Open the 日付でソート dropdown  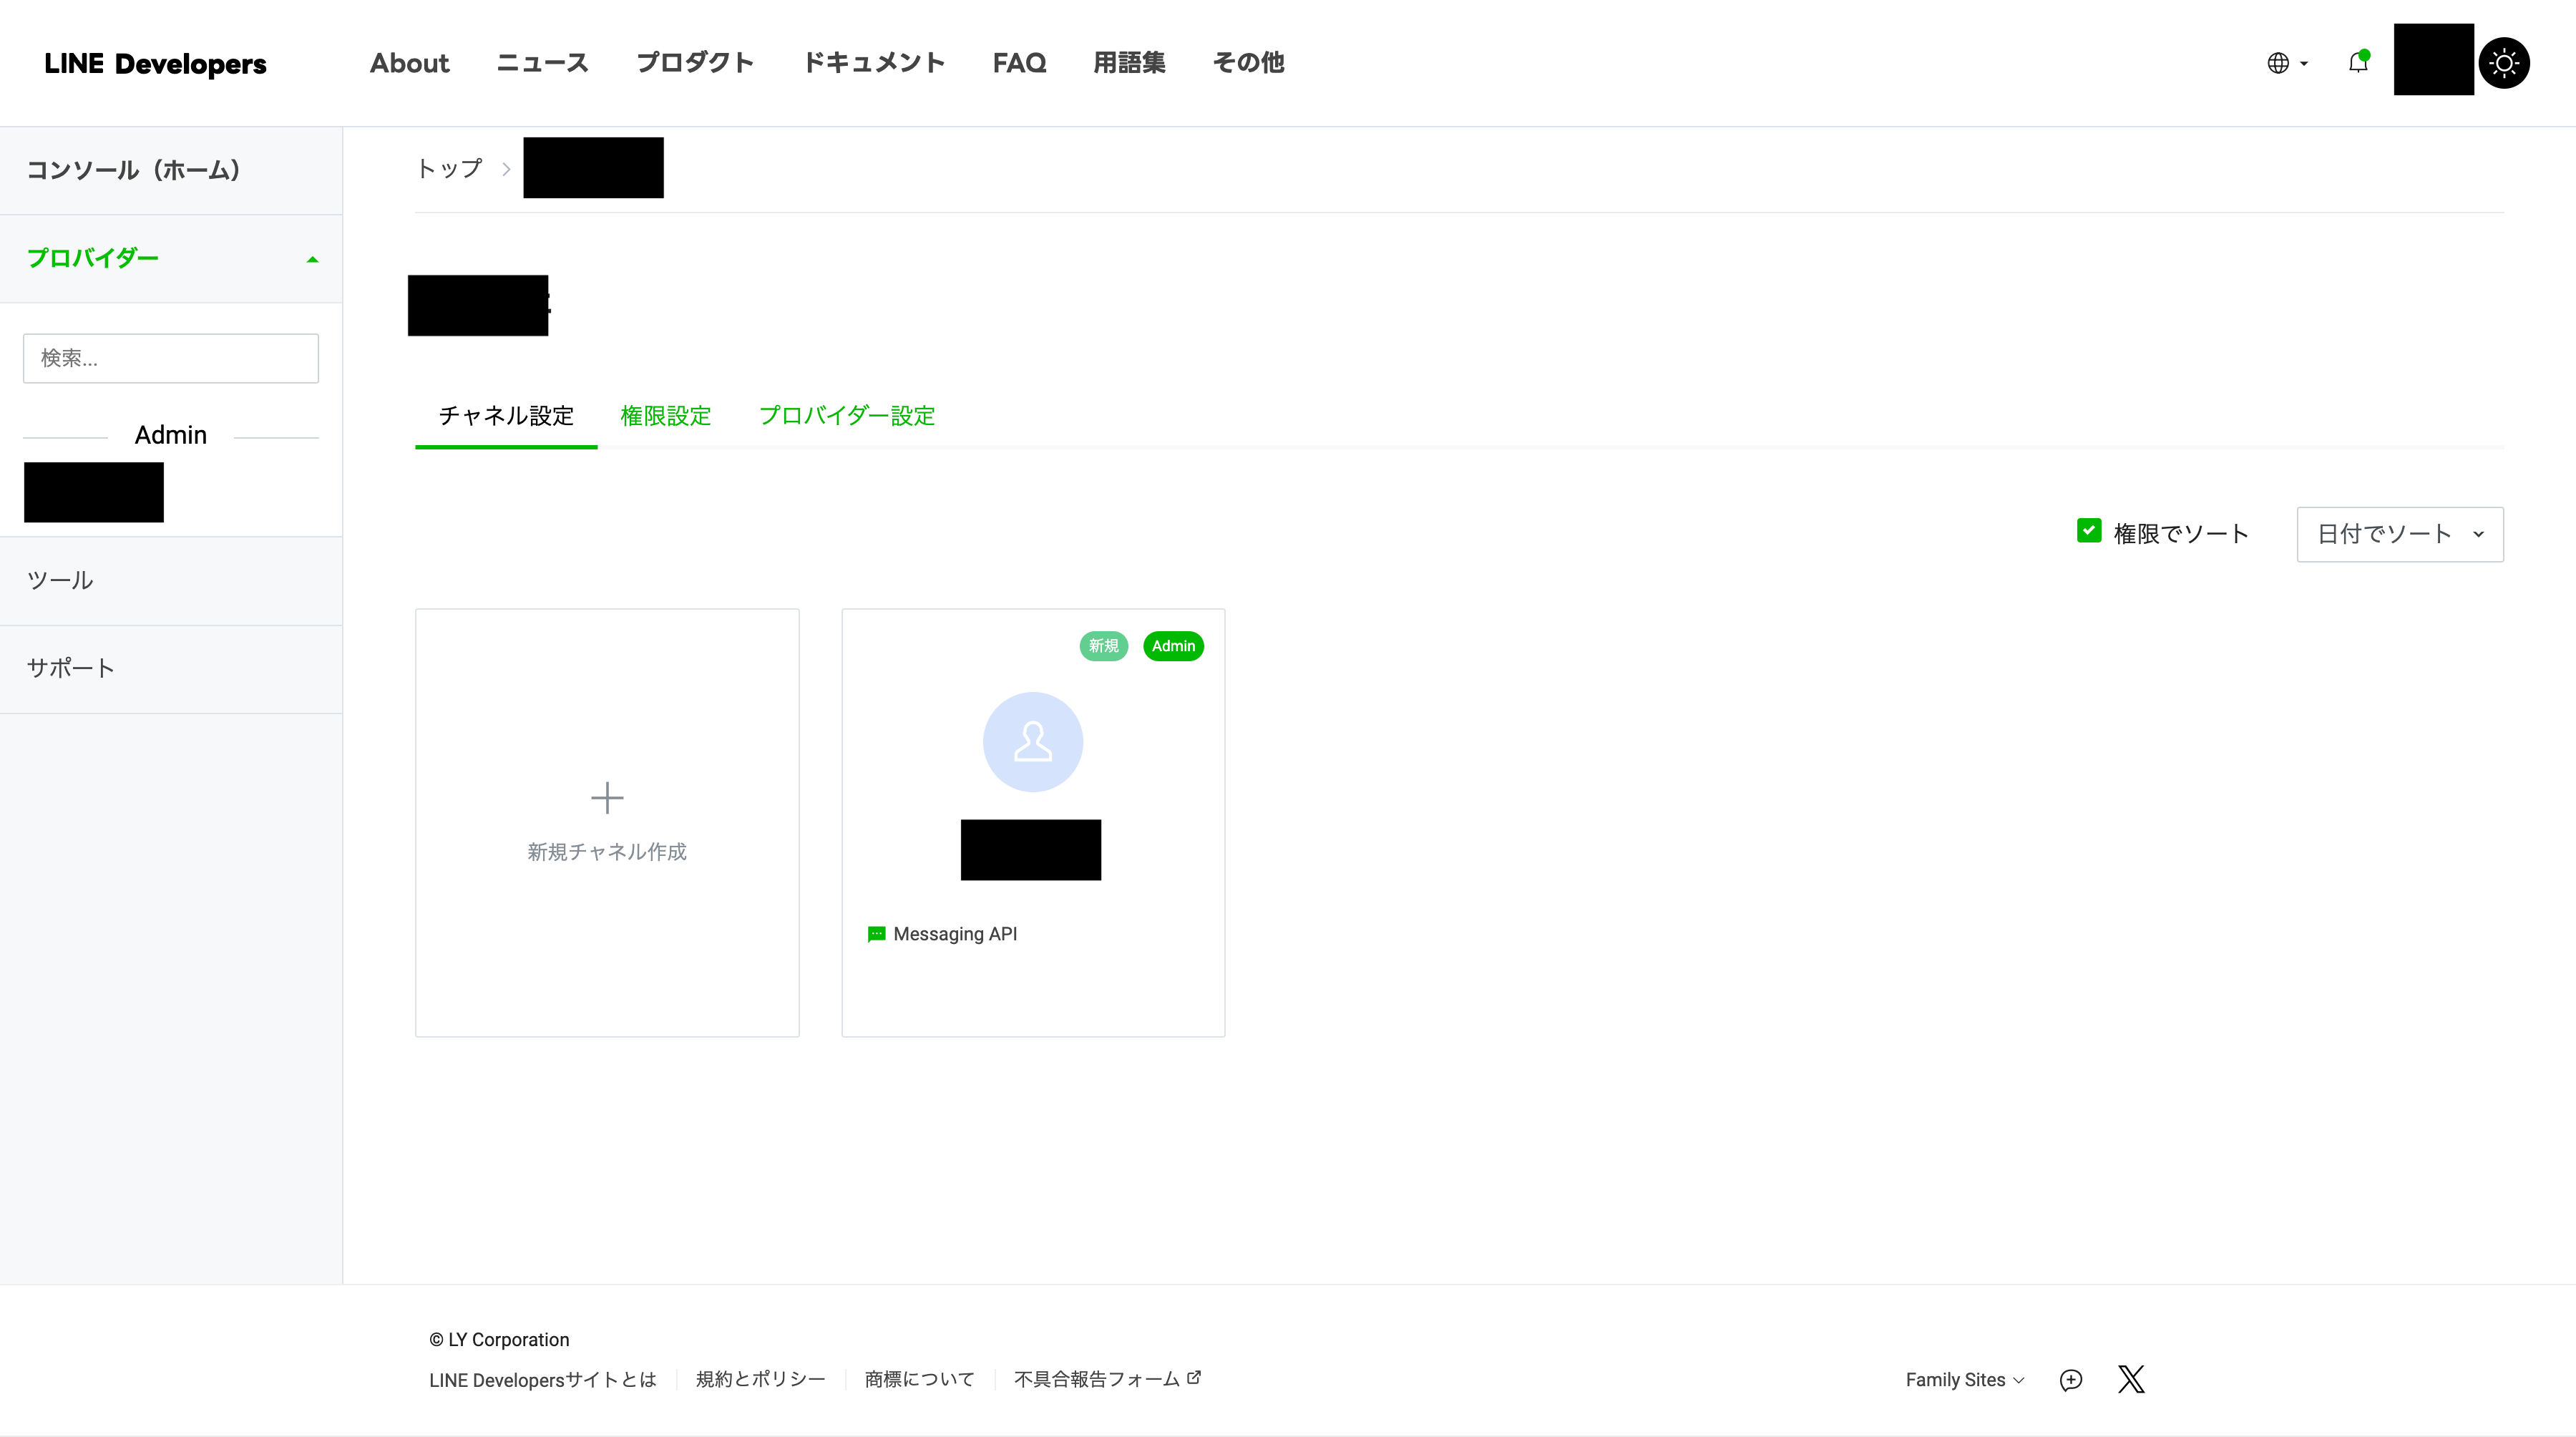(2399, 533)
